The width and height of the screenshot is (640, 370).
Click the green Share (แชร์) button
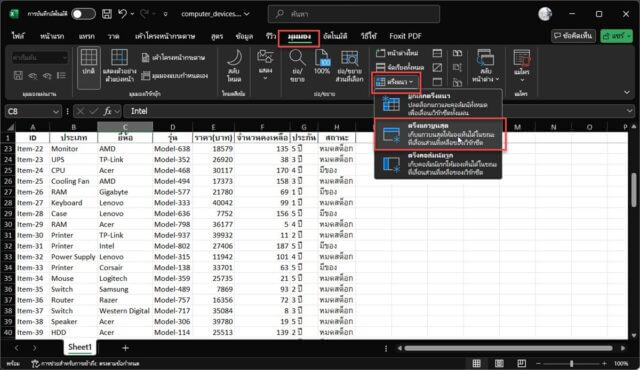(616, 36)
